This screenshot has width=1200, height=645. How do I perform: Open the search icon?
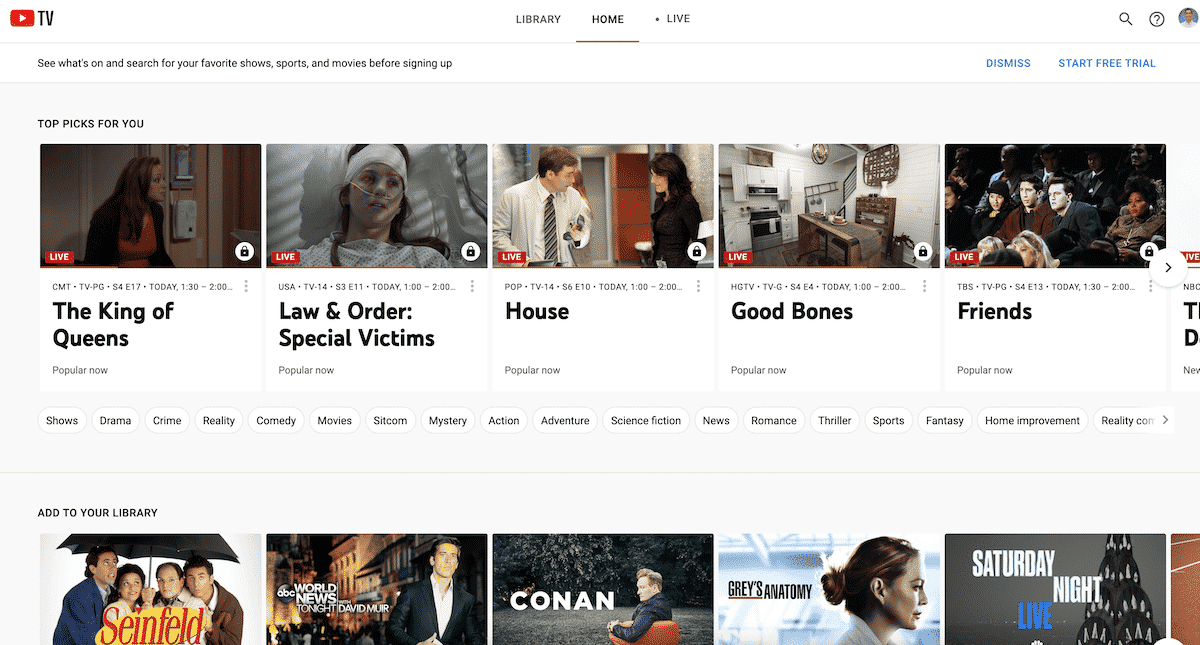1126,19
